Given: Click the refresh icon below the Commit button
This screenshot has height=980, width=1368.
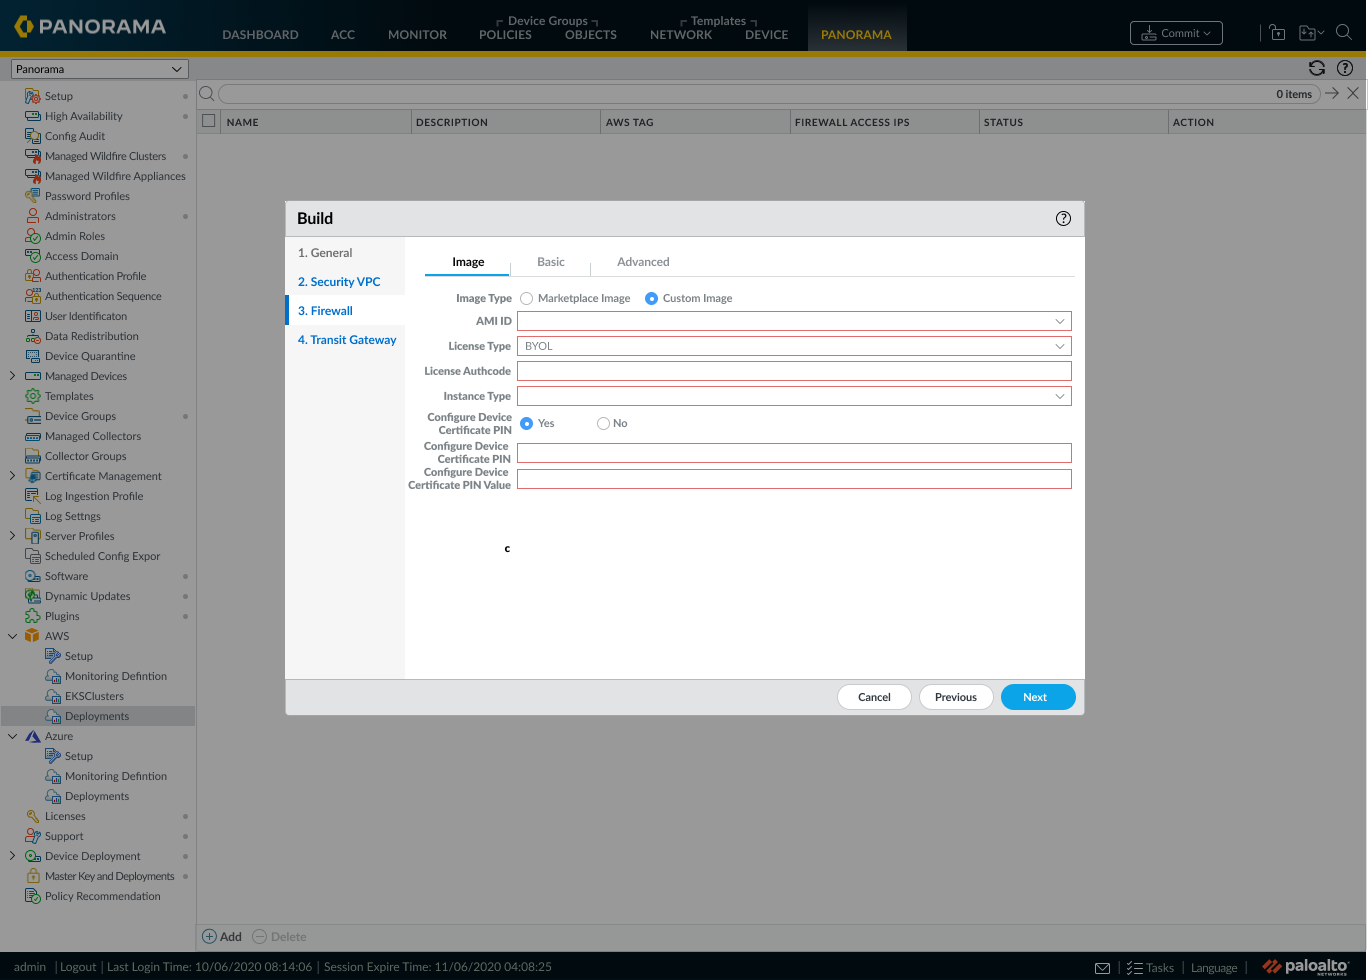Looking at the screenshot, I should pos(1317,68).
